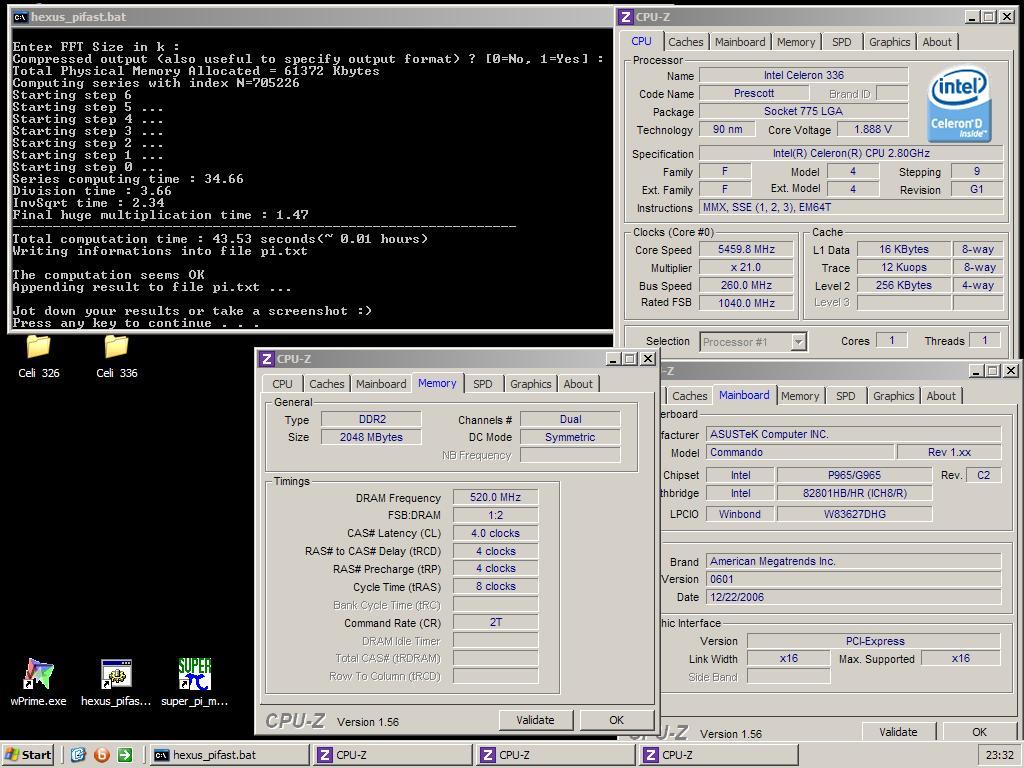Viewport: 1024px width, 768px height.
Task: Click the Channels # value Dual
Action: [570, 419]
